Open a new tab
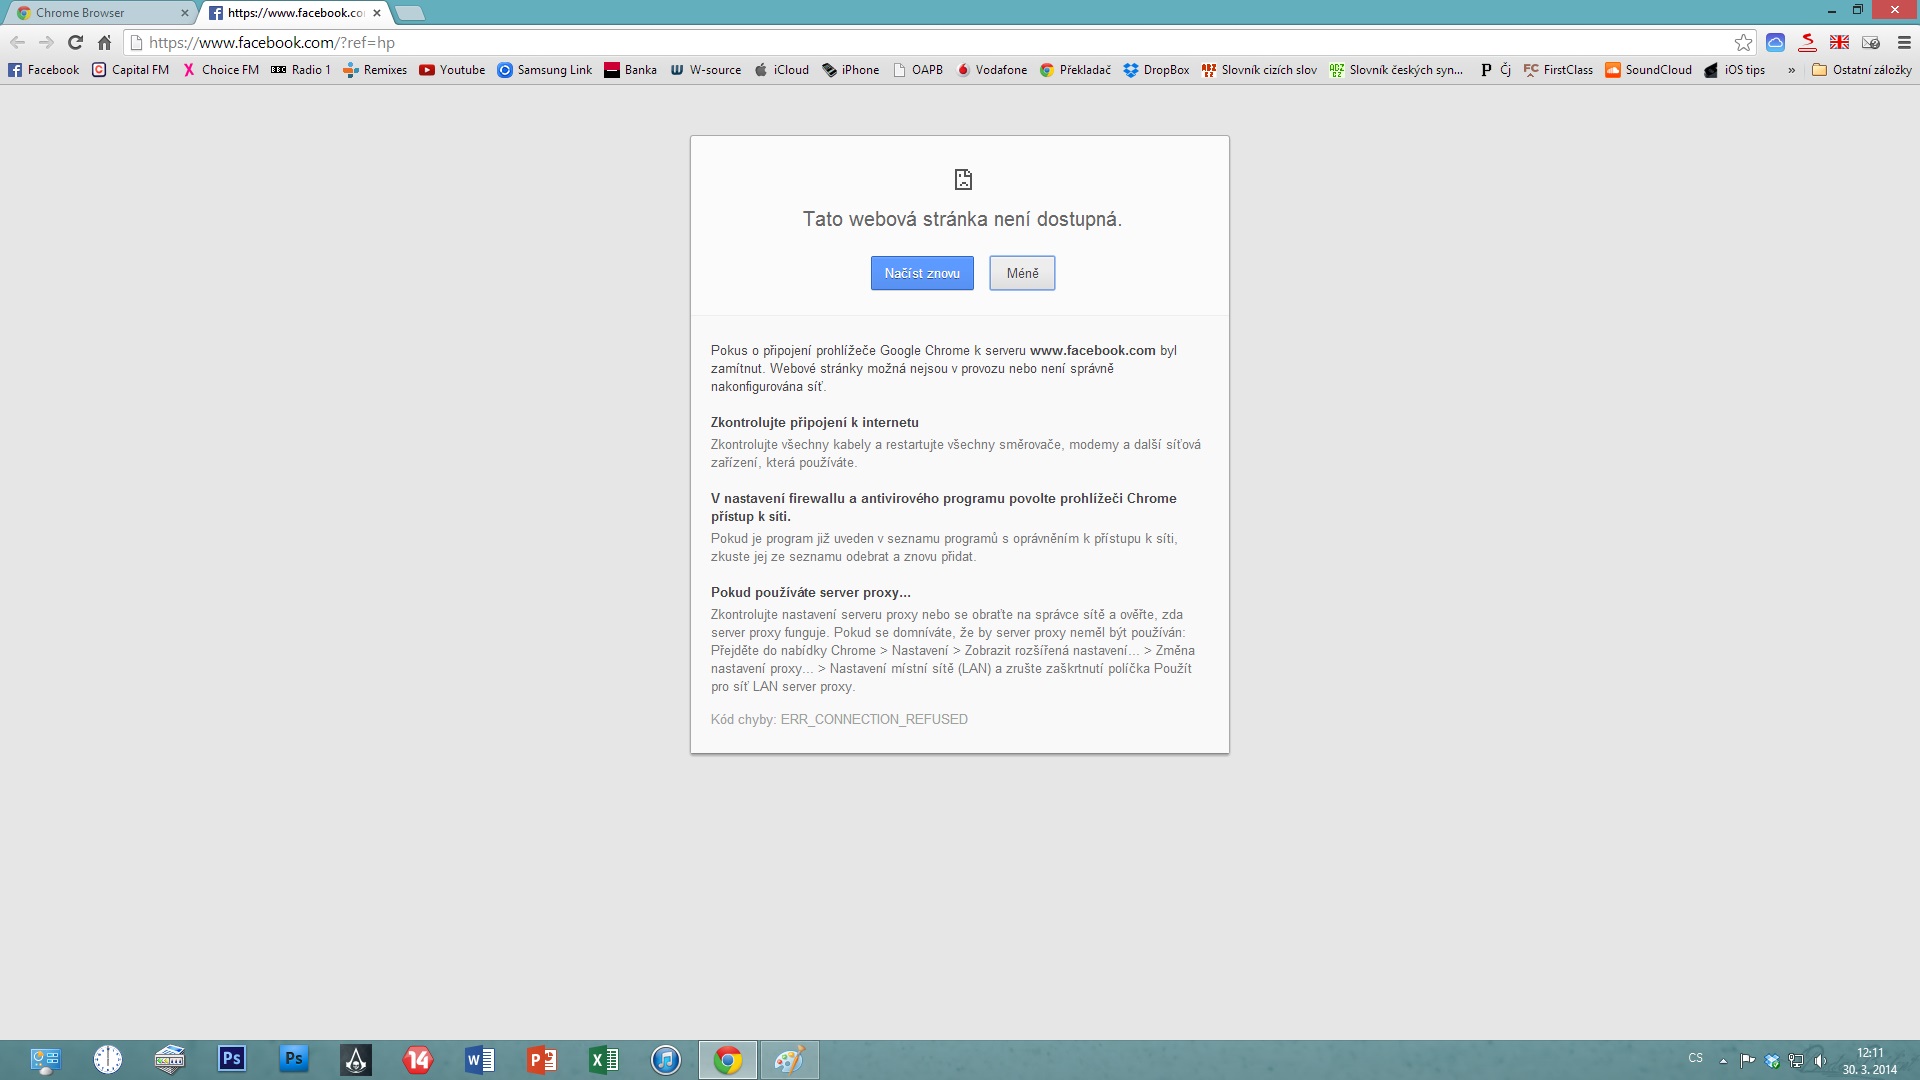The image size is (1920, 1080). coord(410,13)
